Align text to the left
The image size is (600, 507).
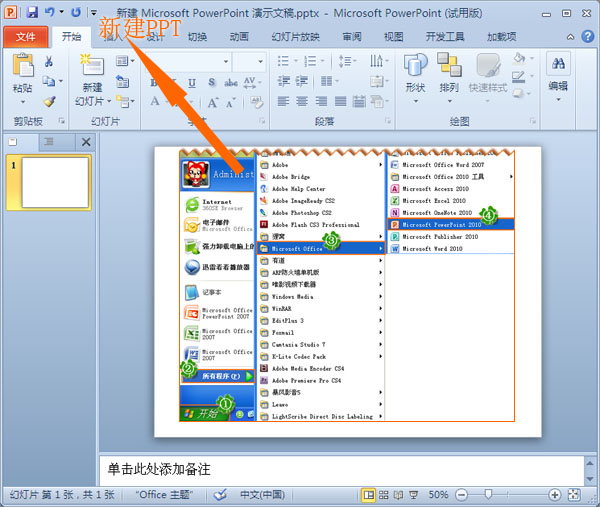pos(283,101)
